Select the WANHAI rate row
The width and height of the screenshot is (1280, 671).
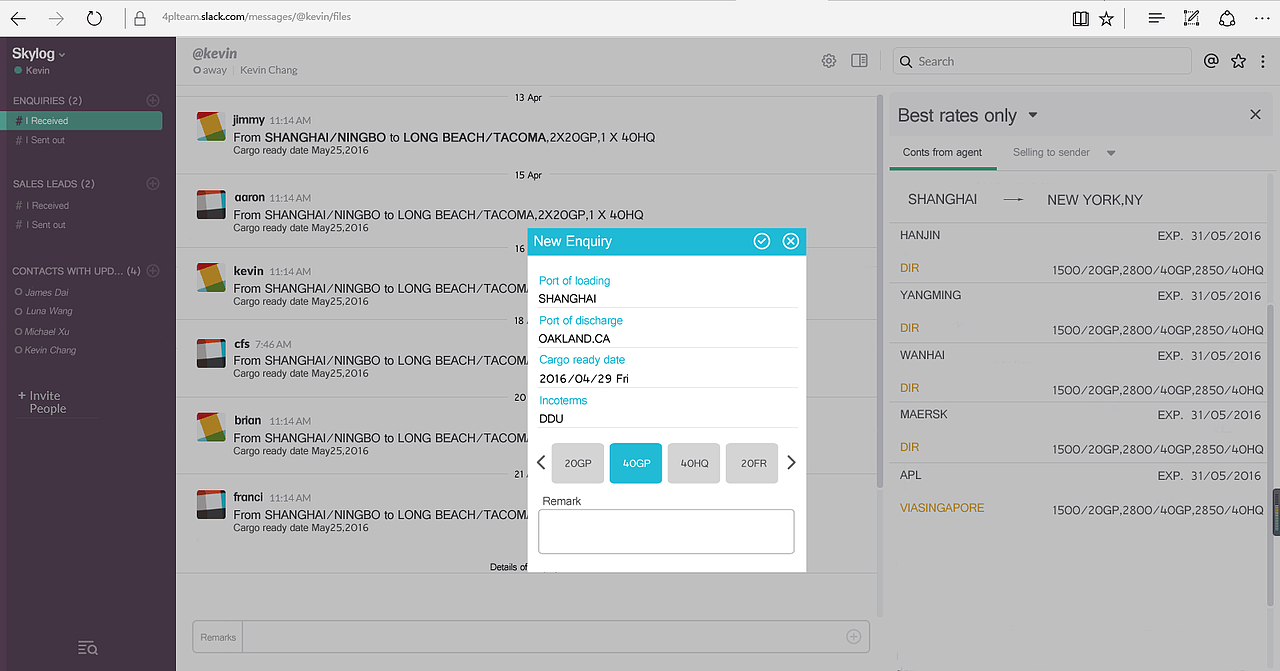tap(1079, 372)
